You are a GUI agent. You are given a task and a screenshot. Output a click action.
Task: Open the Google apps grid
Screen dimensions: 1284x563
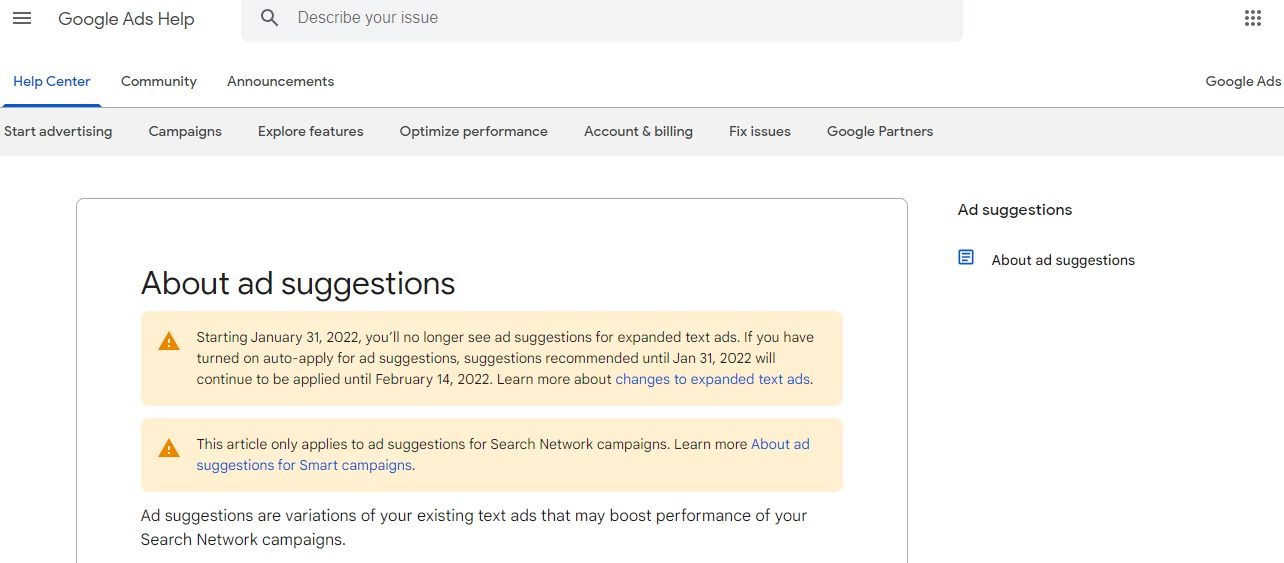[1252, 18]
